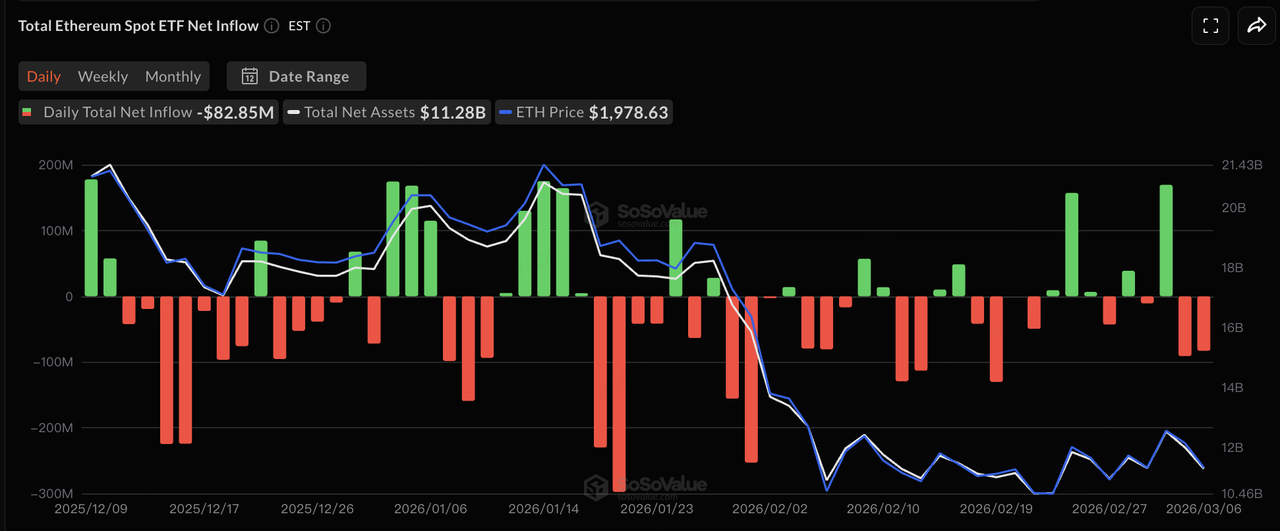This screenshot has width=1280, height=531.
Task: Click the last red bar on far right
Action: pos(1204,323)
